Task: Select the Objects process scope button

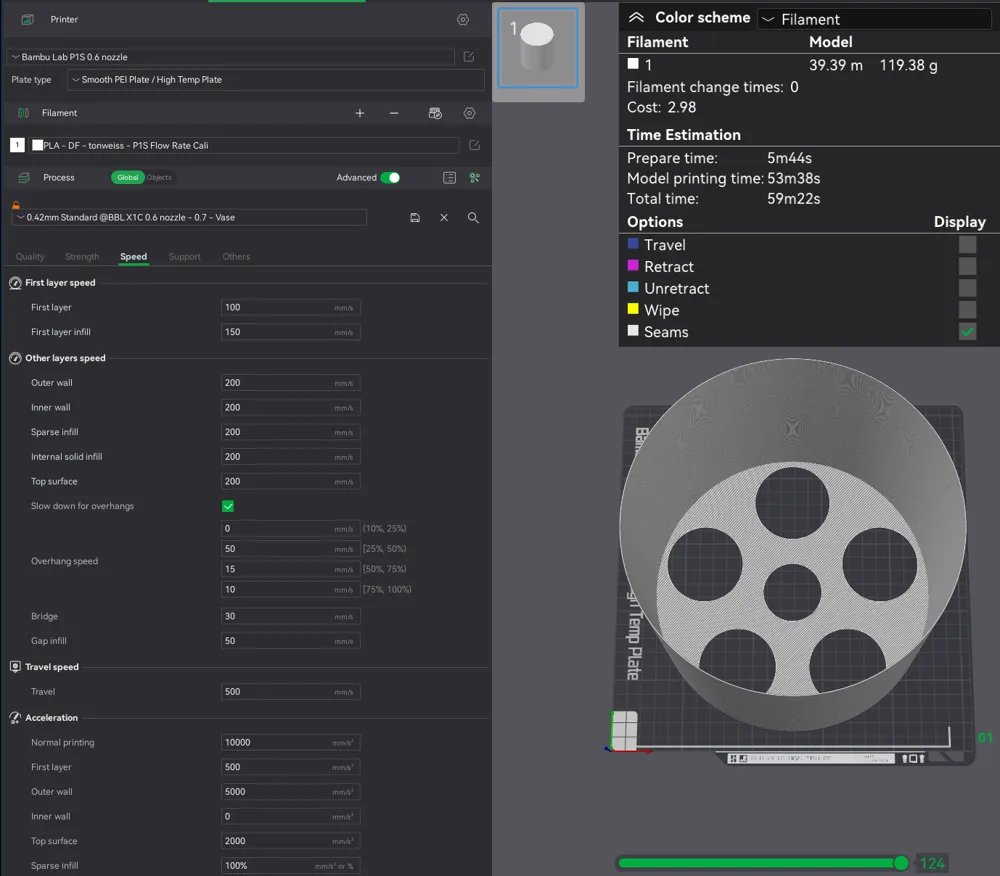Action: pos(159,177)
